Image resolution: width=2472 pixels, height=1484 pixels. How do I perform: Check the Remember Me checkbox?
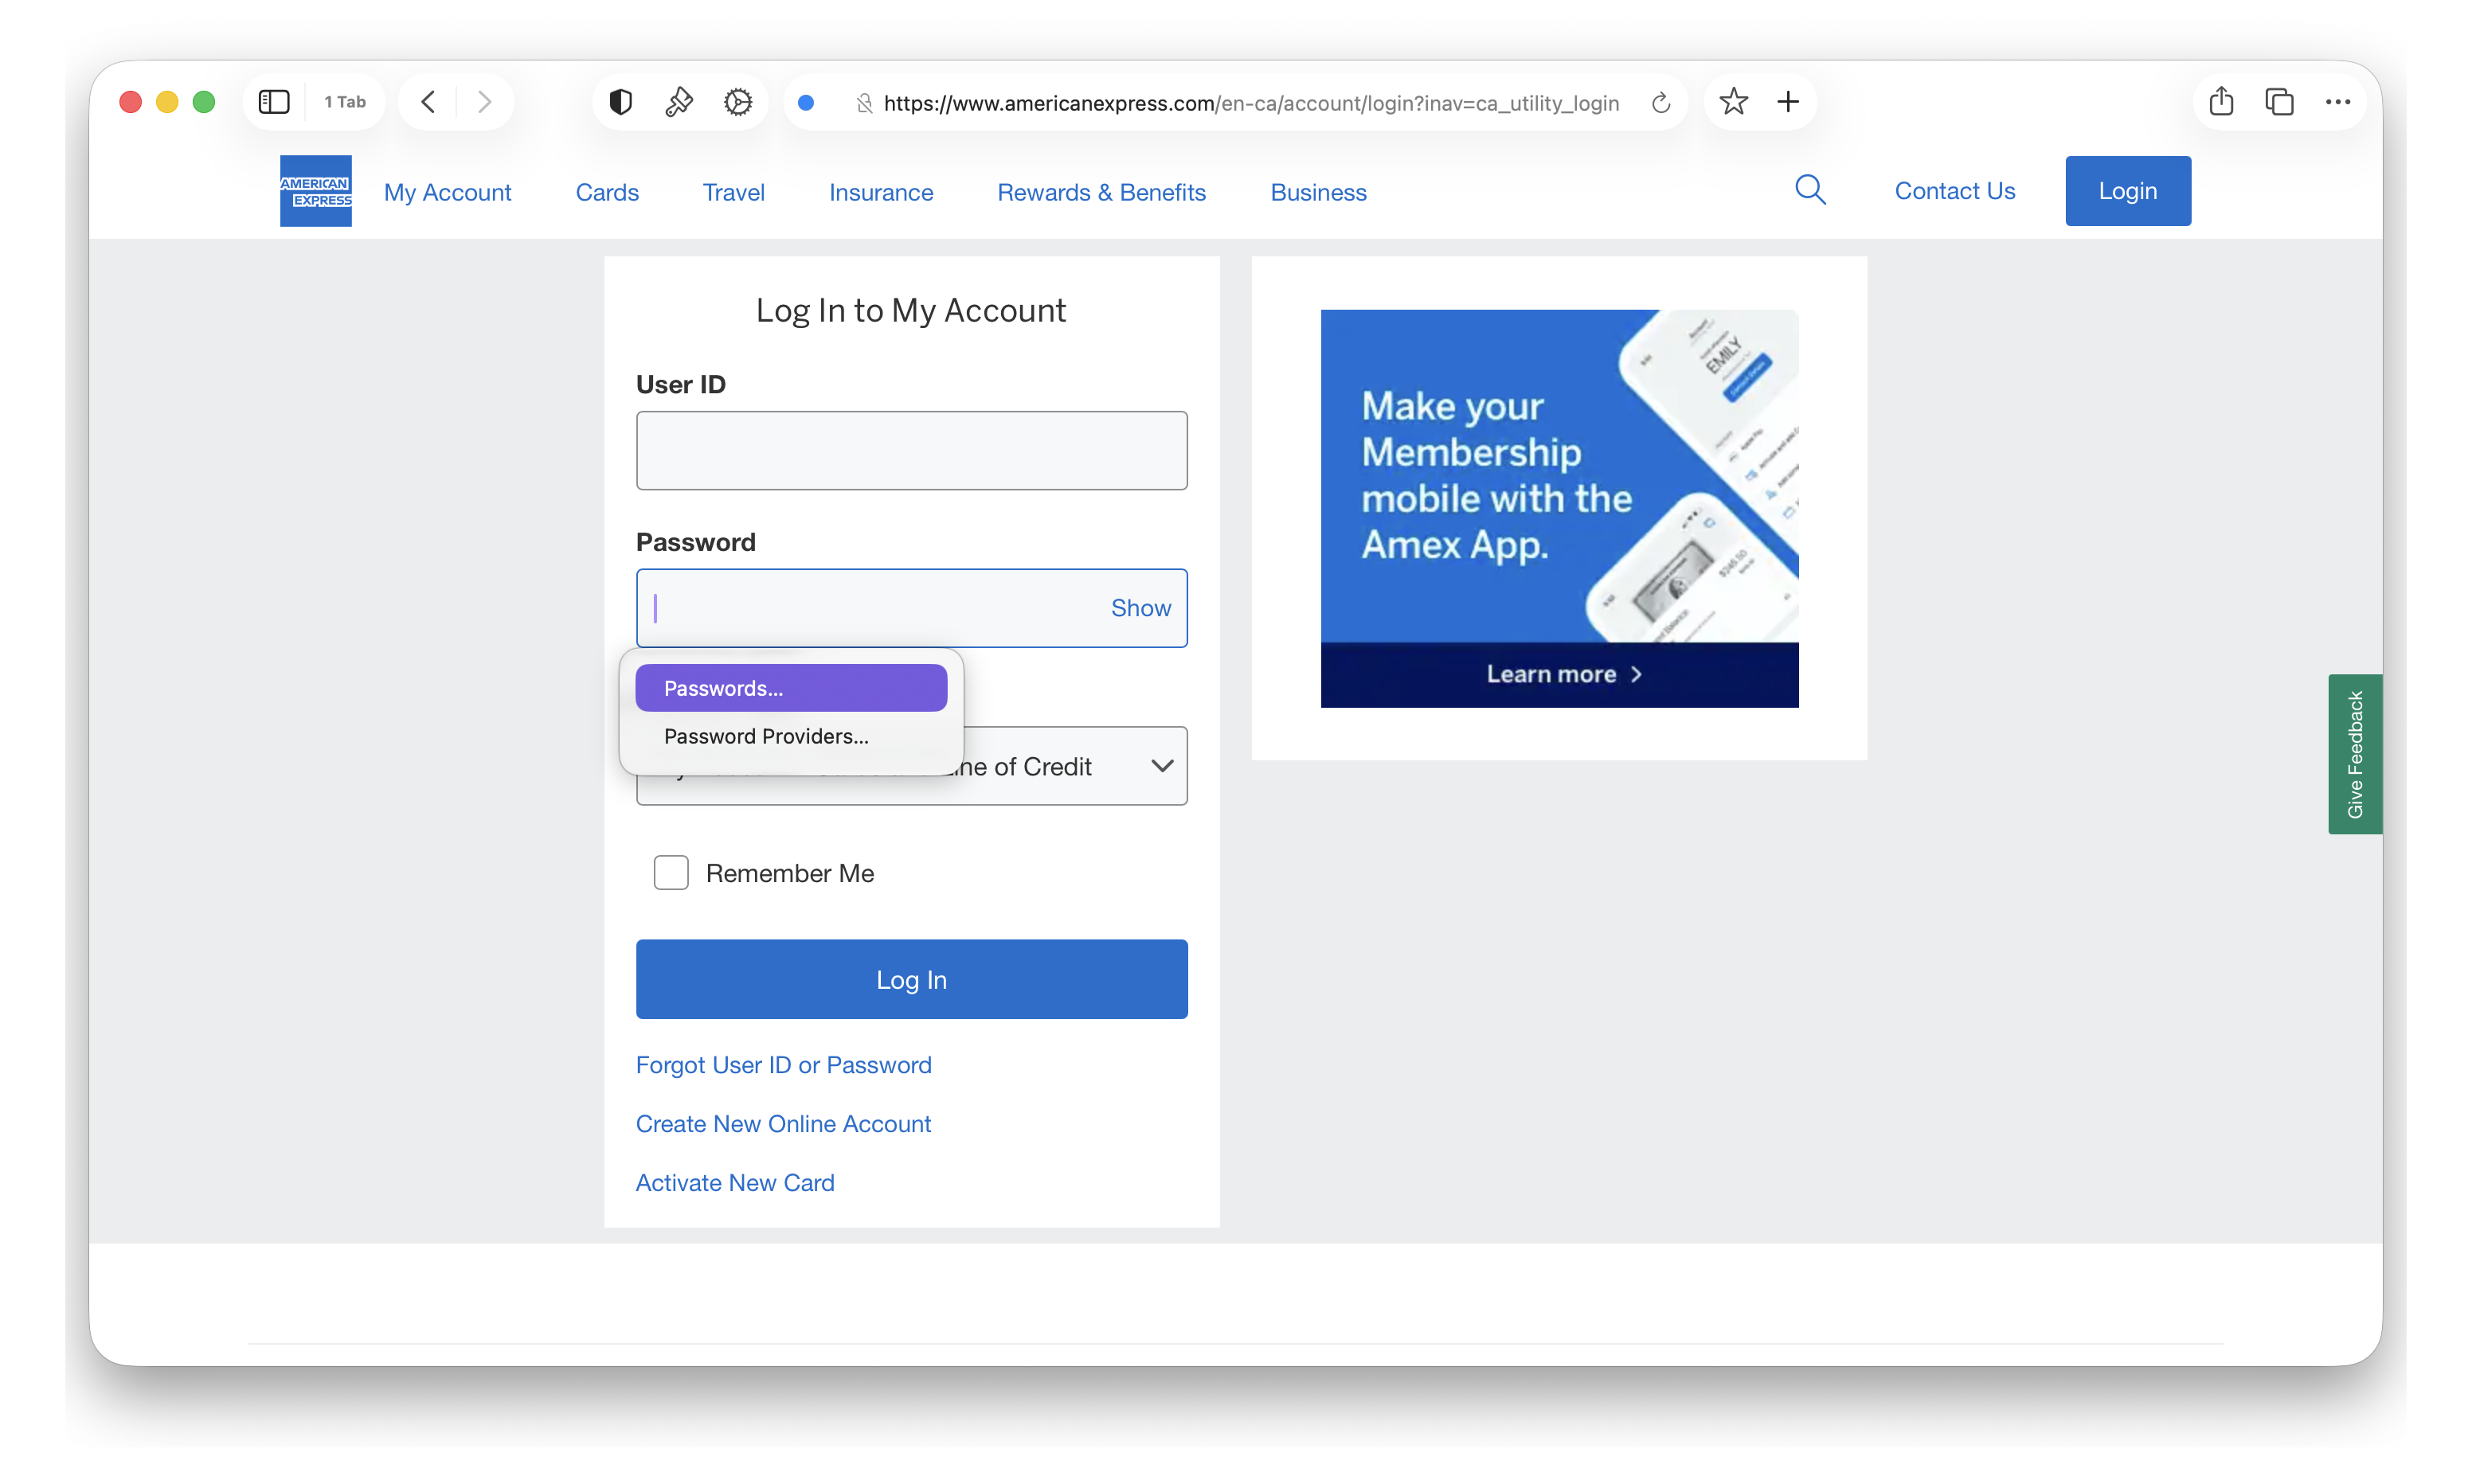[671, 872]
